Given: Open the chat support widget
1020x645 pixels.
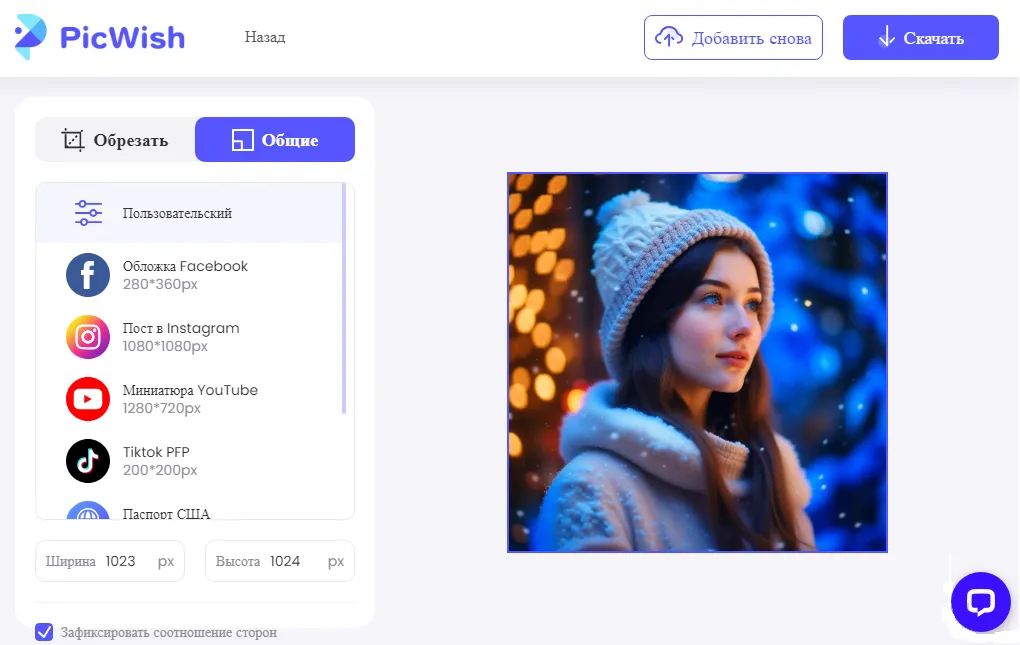Looking at the screenshot, I should (980, 601).
